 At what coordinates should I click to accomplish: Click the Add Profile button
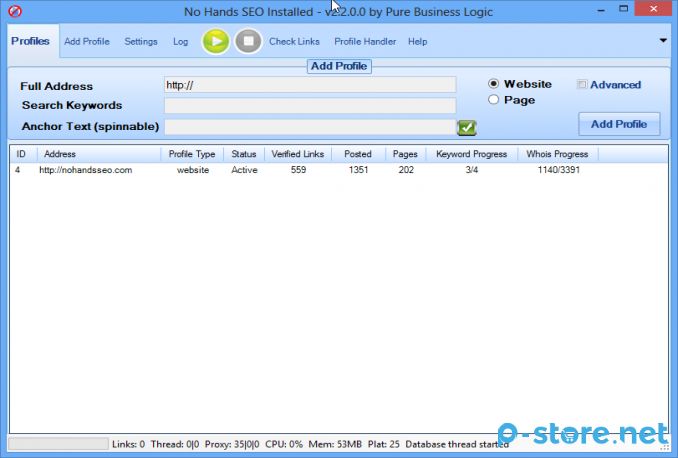pyautogui.click(x=619, y=124)
